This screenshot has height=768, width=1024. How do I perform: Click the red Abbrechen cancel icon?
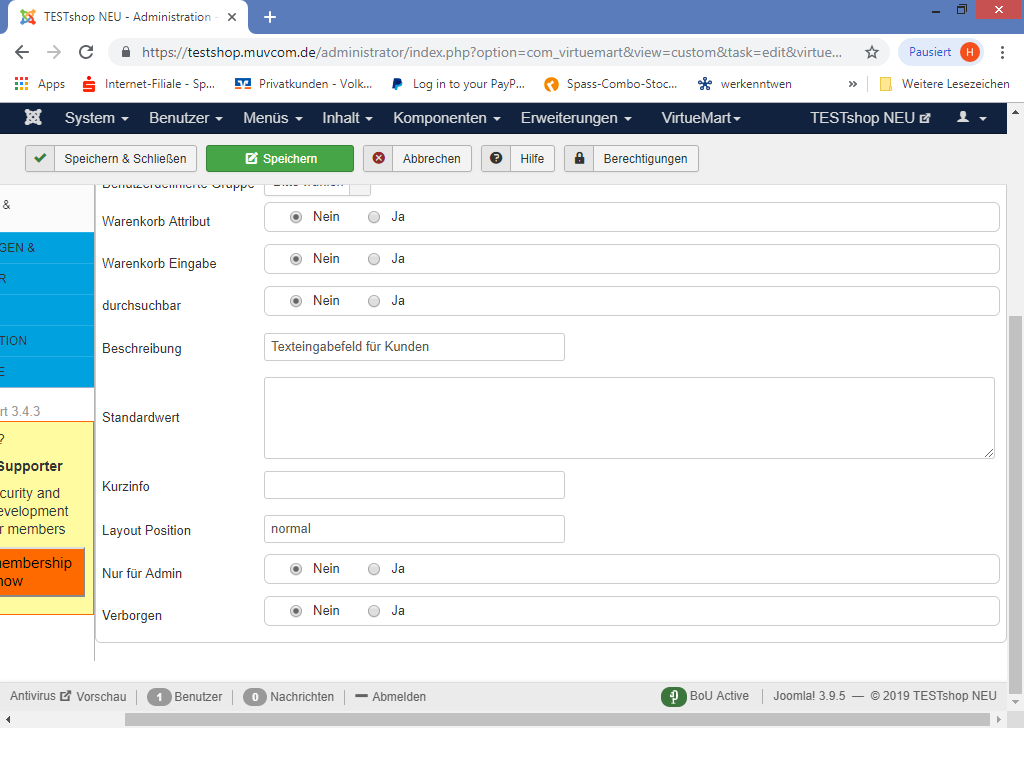click(379, 159)
